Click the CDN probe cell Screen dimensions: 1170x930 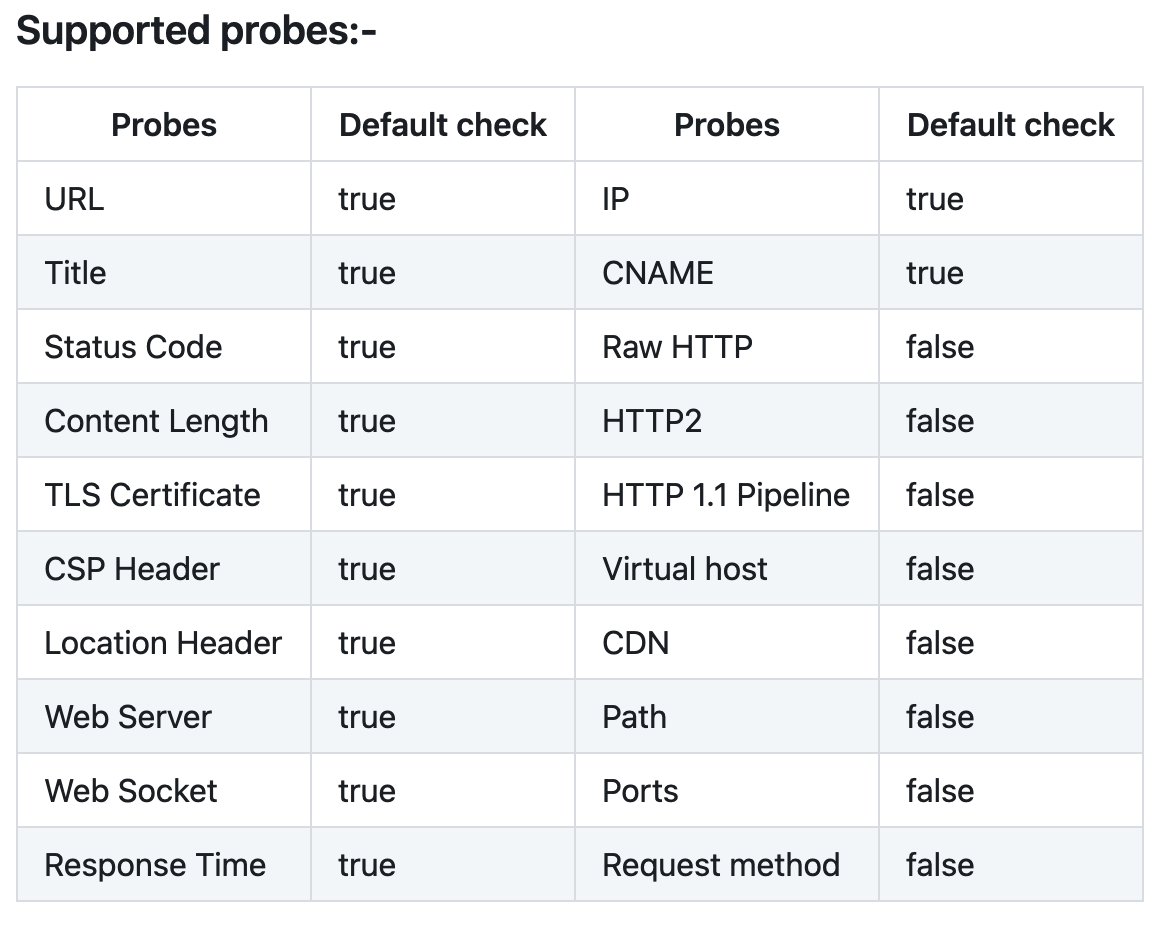point(727,642)
